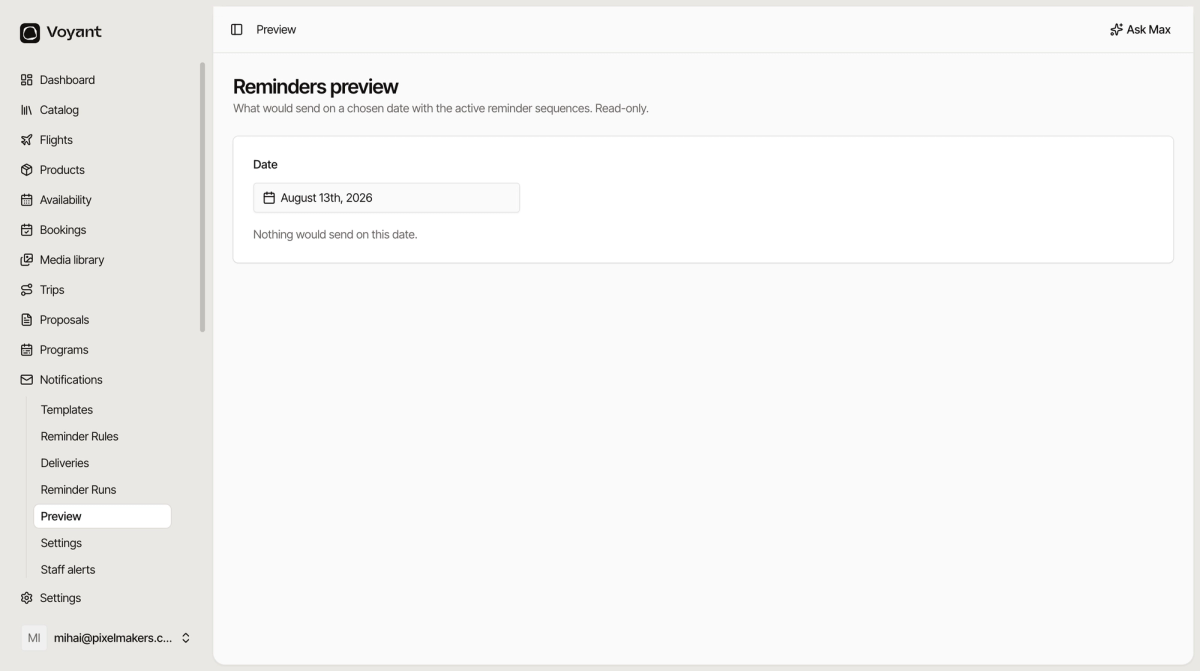This screenshot has width=1200, height=671.
Task: Click the Bookings calendar-check icon
Action: [x=27, y=230]
